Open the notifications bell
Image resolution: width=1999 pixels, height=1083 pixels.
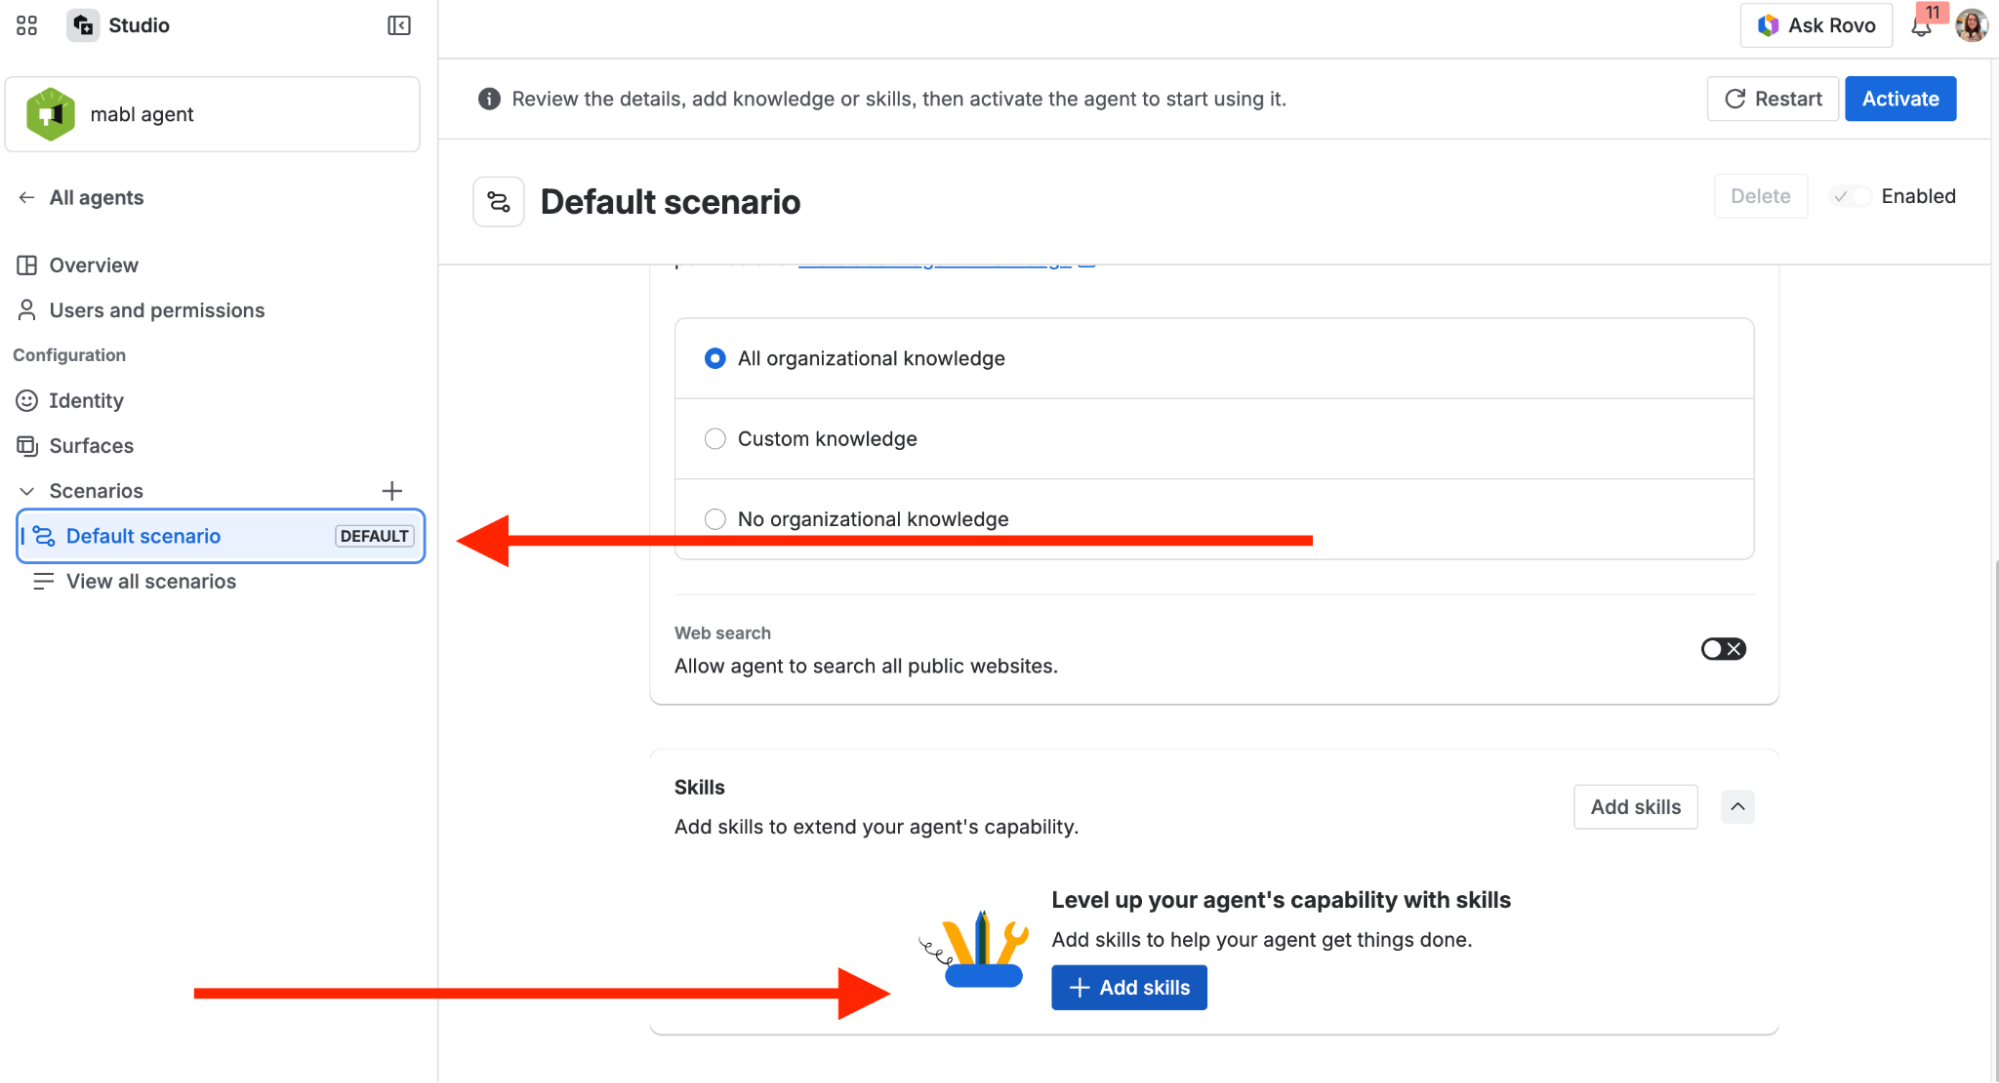(1921, 27)
